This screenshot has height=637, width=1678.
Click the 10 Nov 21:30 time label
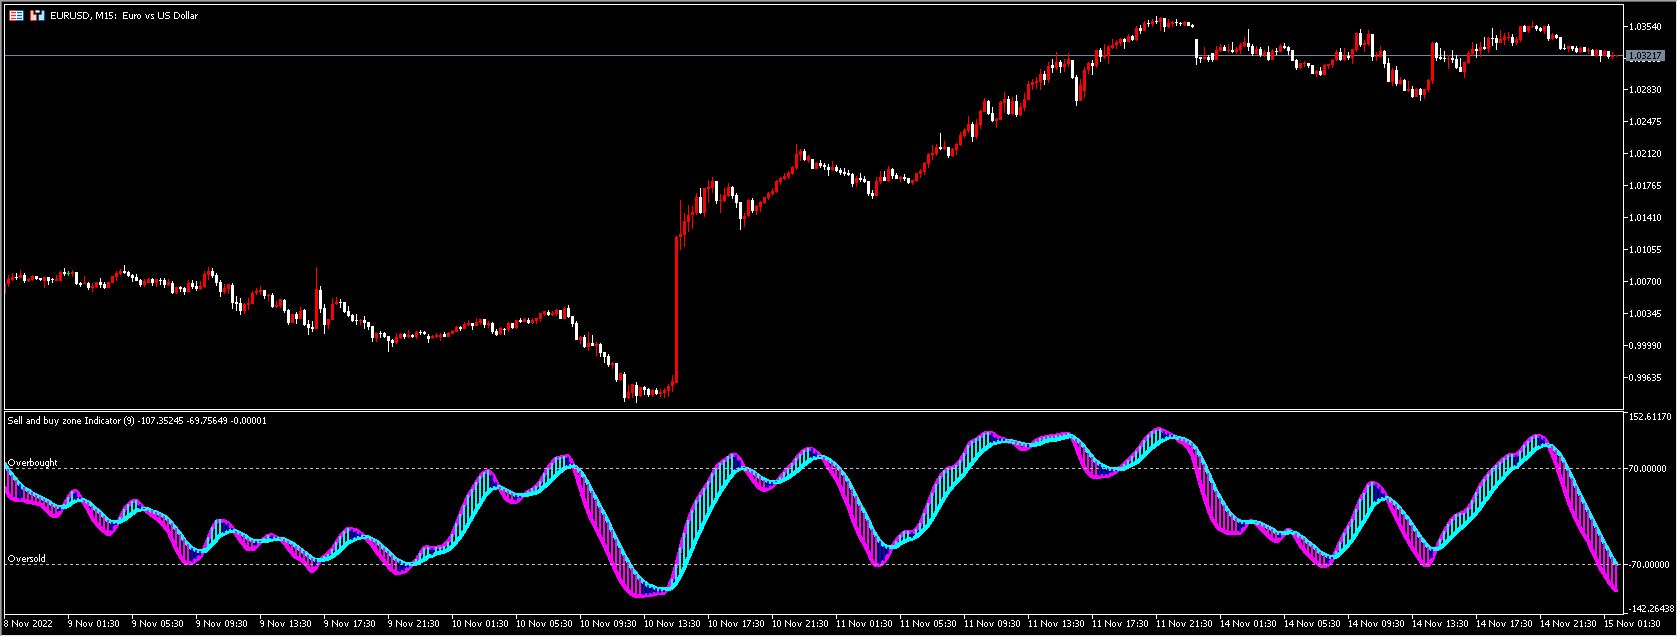pyautogui.click(x=800, y=624)
